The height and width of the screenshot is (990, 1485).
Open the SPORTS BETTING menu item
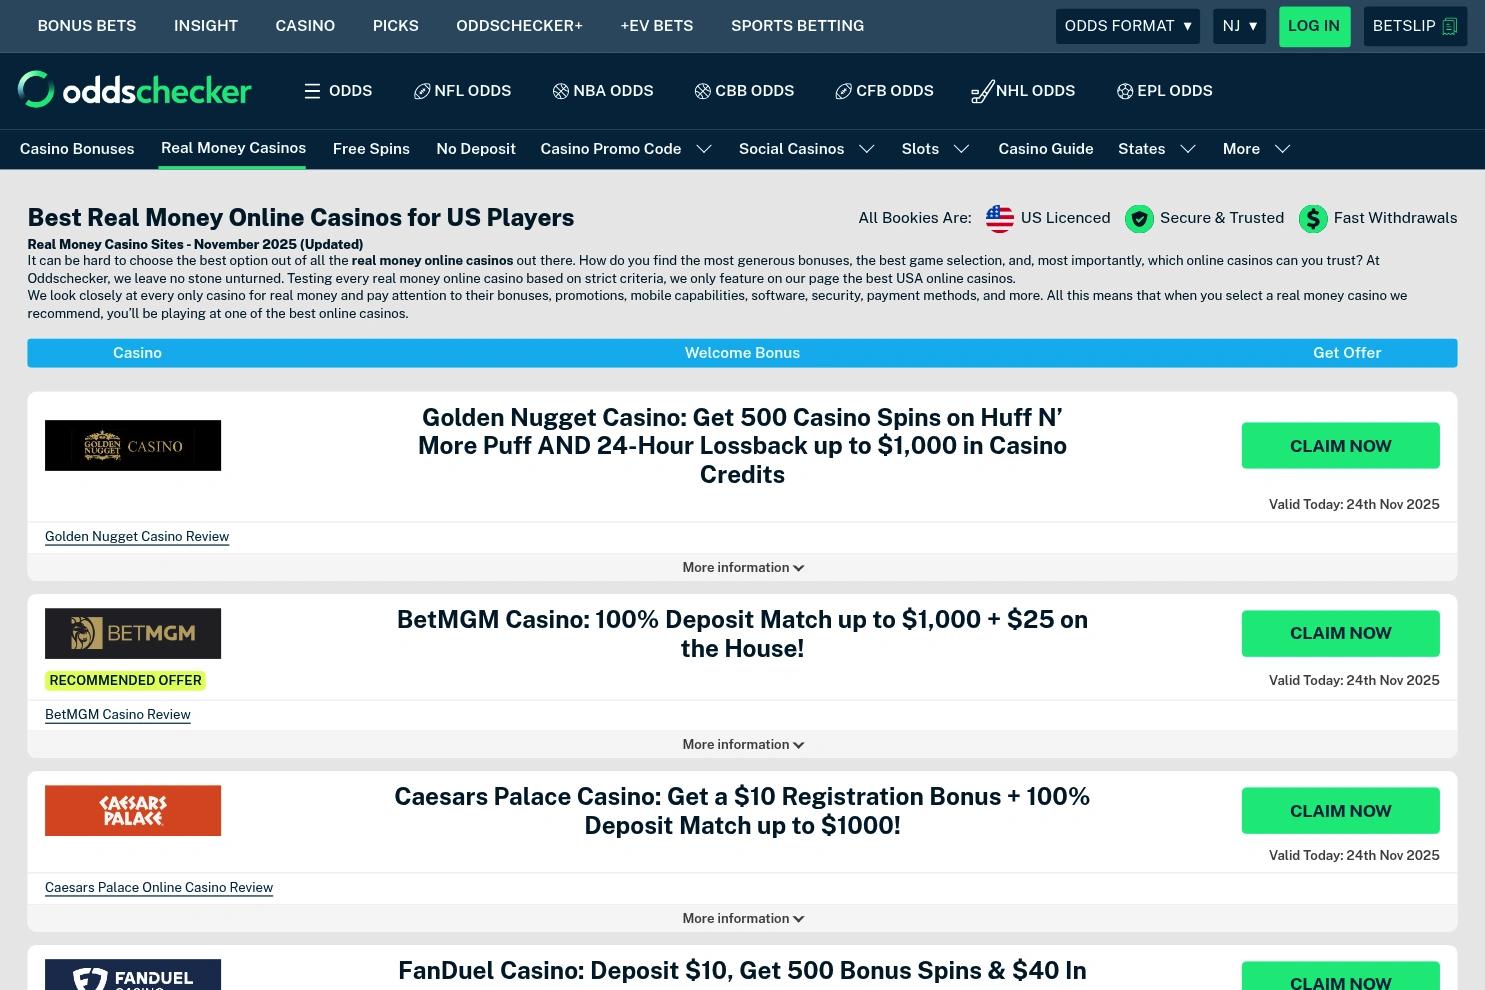tap(797, 26)
